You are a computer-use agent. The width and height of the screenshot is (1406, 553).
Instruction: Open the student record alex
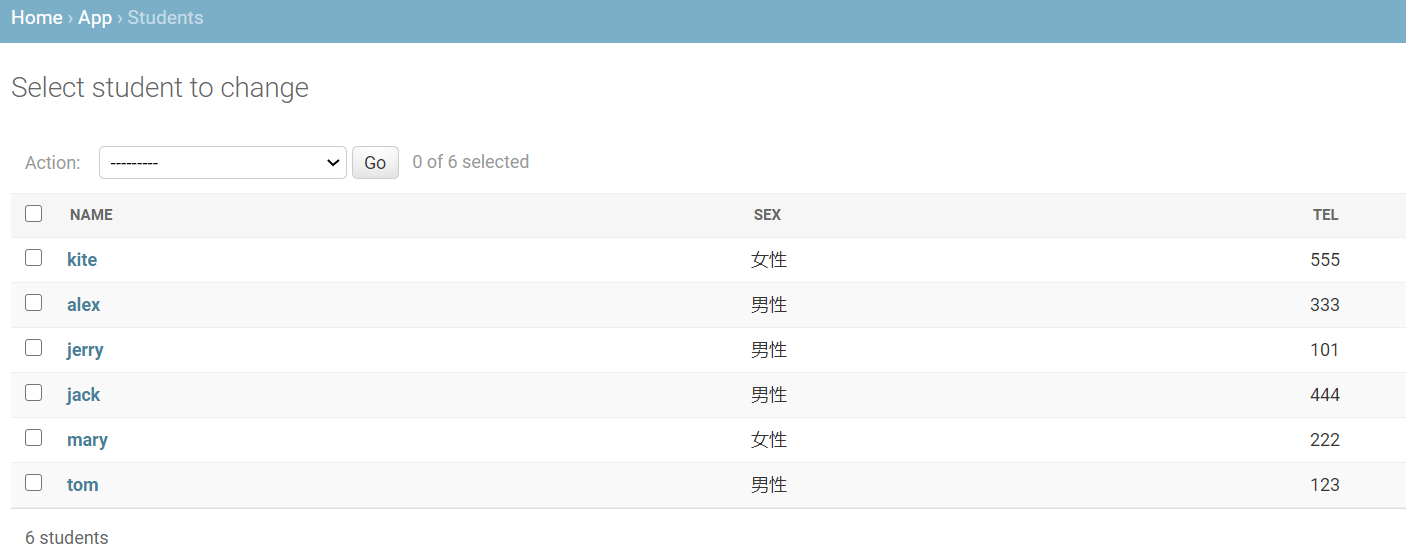coord(84,305)
